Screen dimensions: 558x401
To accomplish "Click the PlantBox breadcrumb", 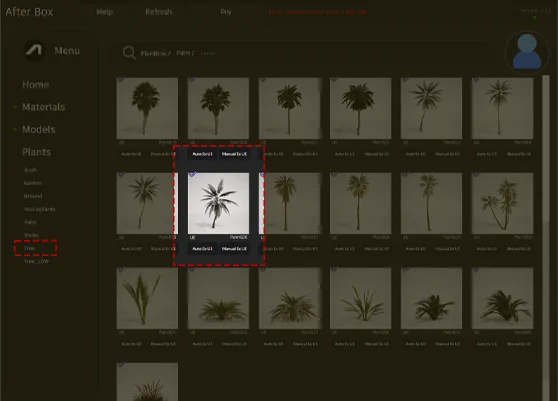I will click(155, 53).
